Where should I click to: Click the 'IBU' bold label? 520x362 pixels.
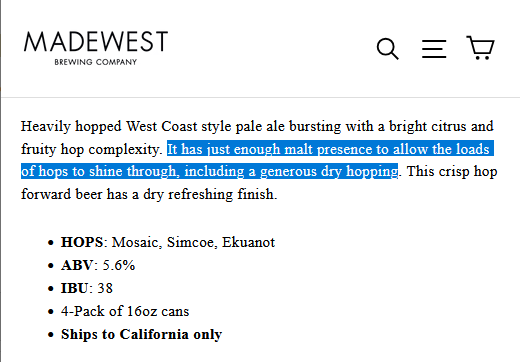(x=75, y=288)
